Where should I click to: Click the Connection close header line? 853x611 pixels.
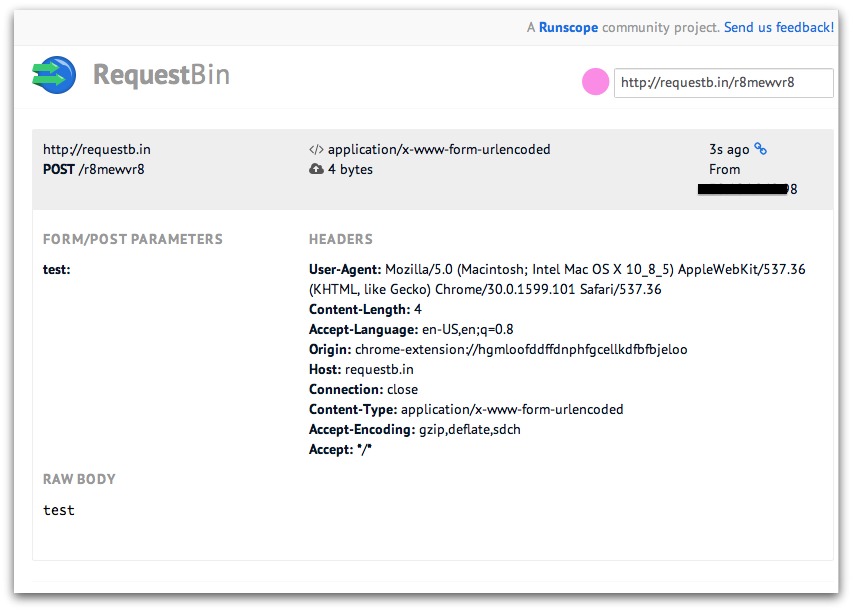pyautogui.click(x=363, y=390)
